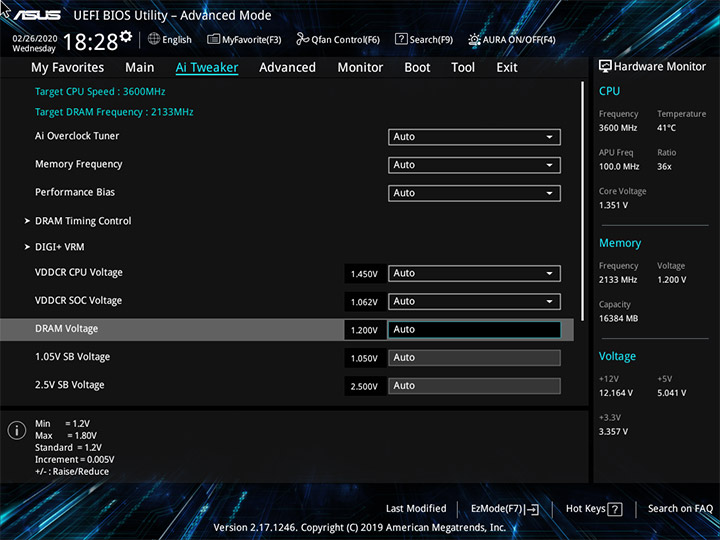The image size is (720, 540).
Task: Click the 2.5V SB Voltage field
Action: [474, 386]
